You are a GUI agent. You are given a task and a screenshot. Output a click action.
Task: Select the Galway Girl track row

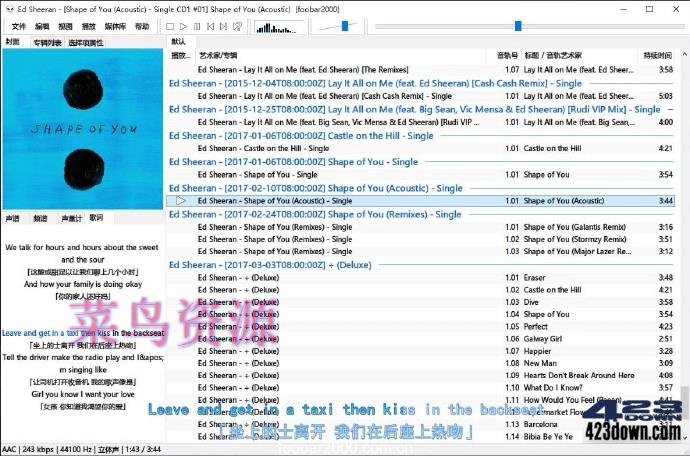tap(422, 339)
